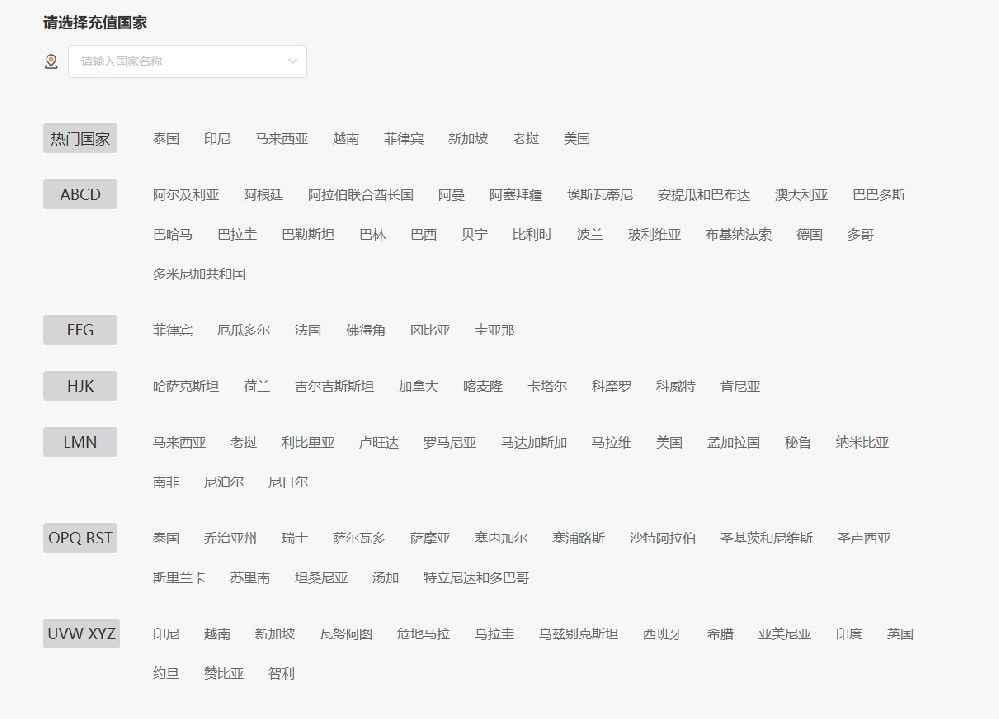The width and height of the screenshot is (999, 719).
Task: Choose 马来西亚 in the LMN row
Action: tap(180, 443)
